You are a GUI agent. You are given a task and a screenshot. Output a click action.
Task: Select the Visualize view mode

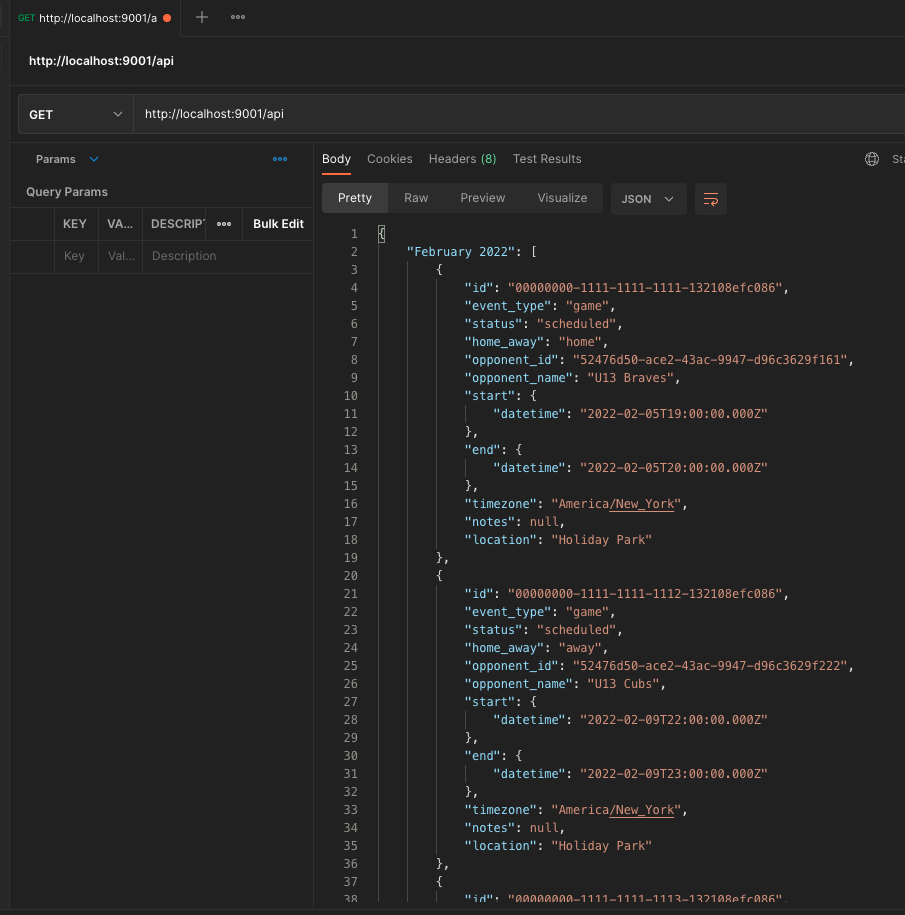(x=562, y=198)
